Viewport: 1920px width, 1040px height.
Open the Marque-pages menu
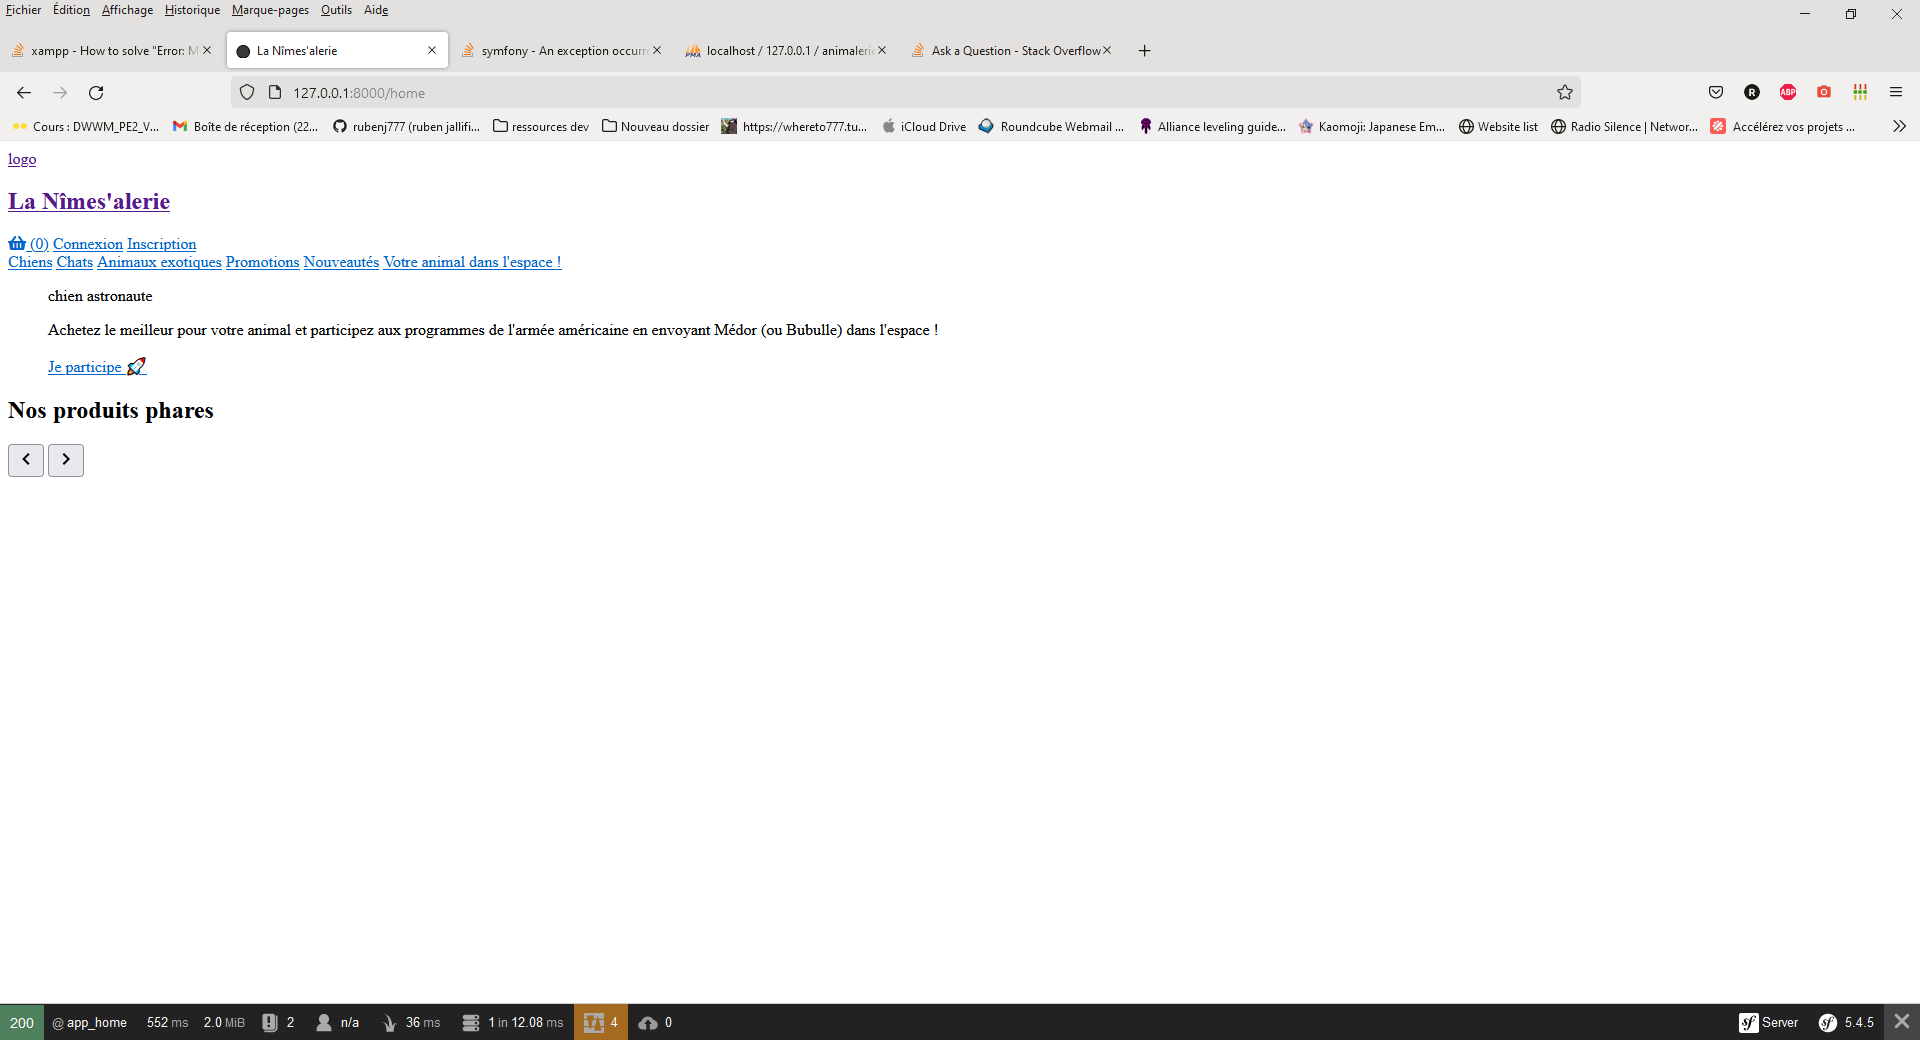(270, 10)
